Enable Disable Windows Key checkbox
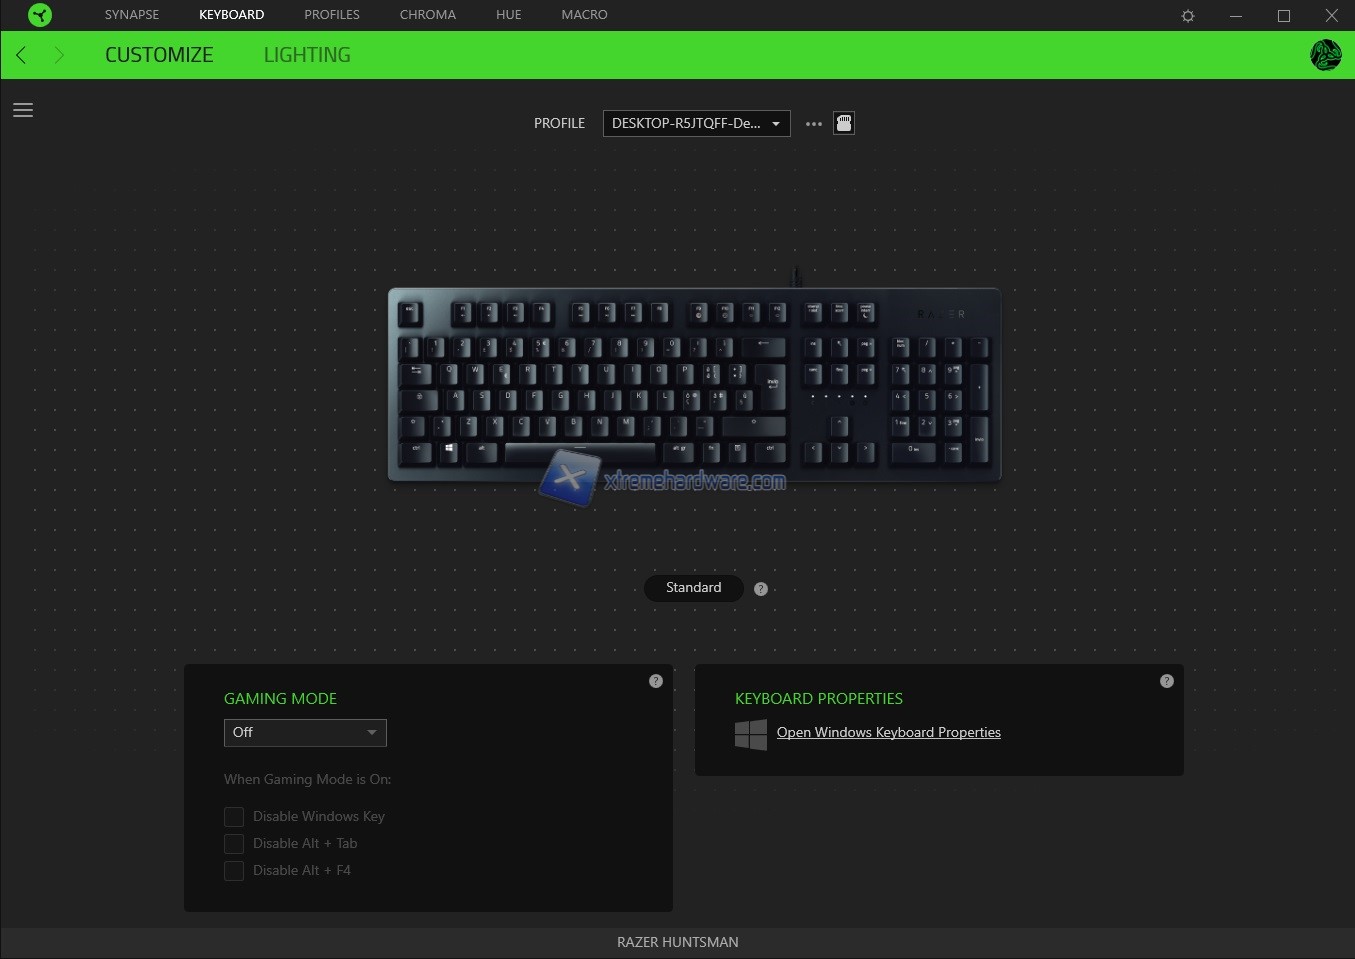This screenshot has height=959, width=1355. point(234,817)
